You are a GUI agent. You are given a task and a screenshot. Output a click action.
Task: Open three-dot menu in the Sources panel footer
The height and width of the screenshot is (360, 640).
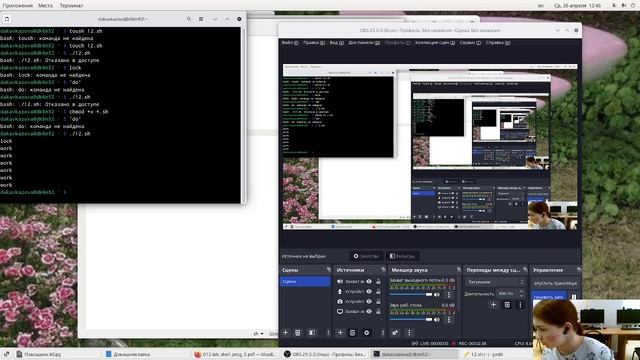click(x=382, y=333)
